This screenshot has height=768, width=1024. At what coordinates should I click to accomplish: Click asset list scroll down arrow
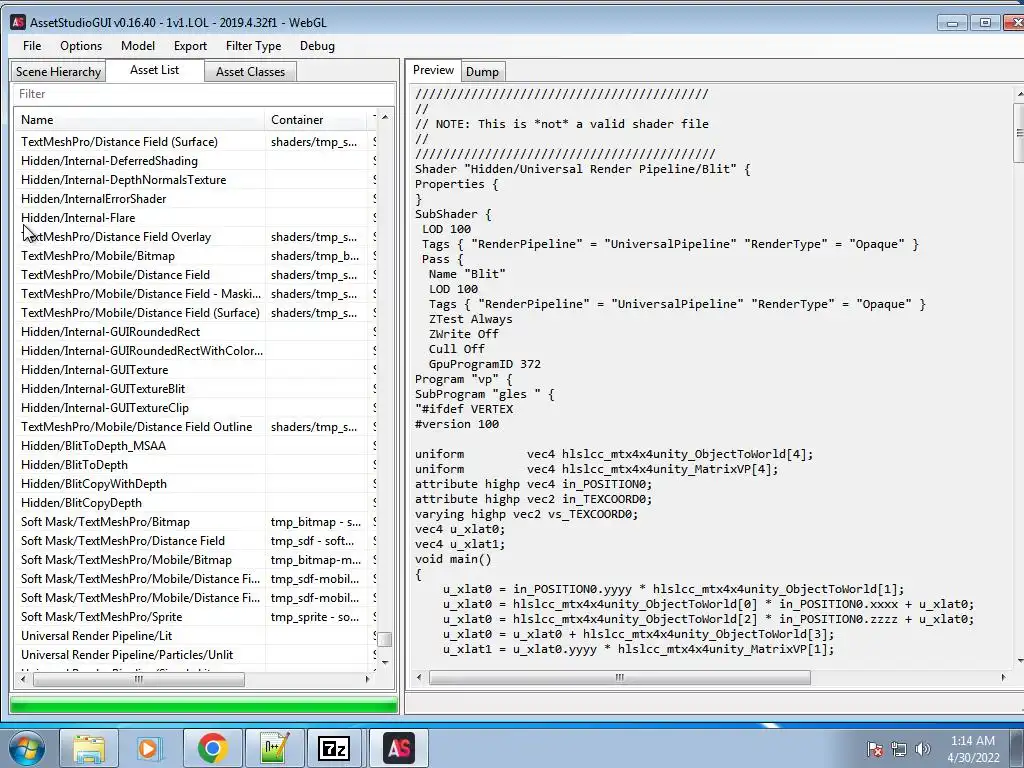pyautogui.click(x=385, y=663)
